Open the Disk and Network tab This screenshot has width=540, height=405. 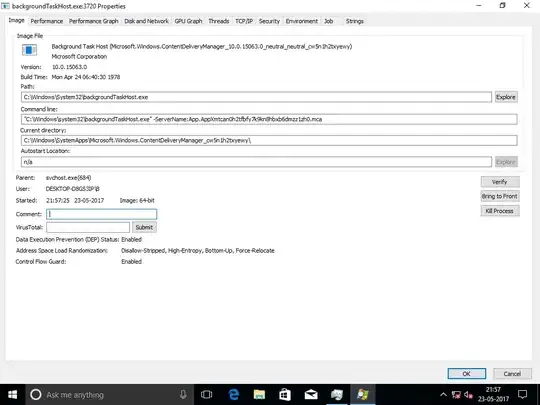tap(146, 21)
